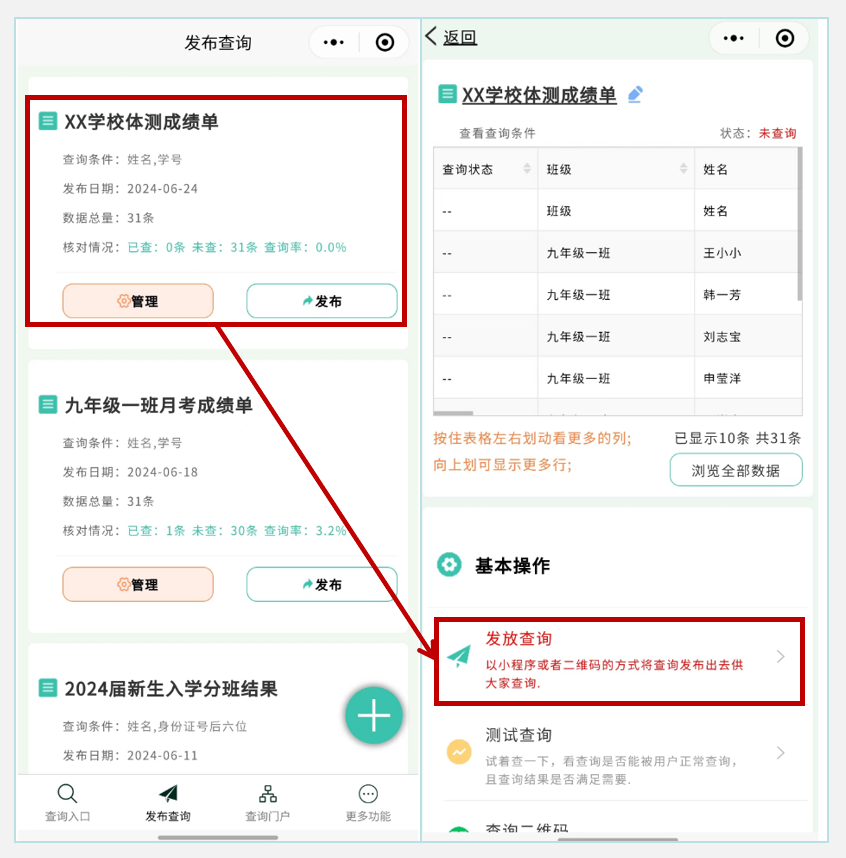Screen dimensions: 846x858
Task: Click the gear icon beside 基本操作
Action: [449, 565]
